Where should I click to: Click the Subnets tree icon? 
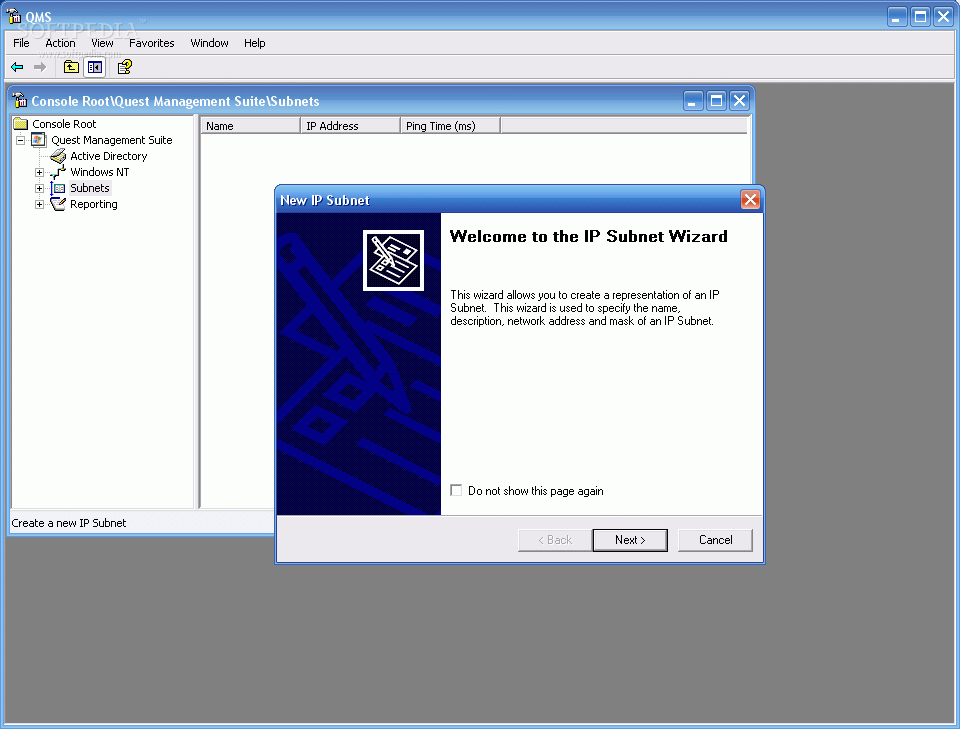pyautogui.click(x=58, y=188)
